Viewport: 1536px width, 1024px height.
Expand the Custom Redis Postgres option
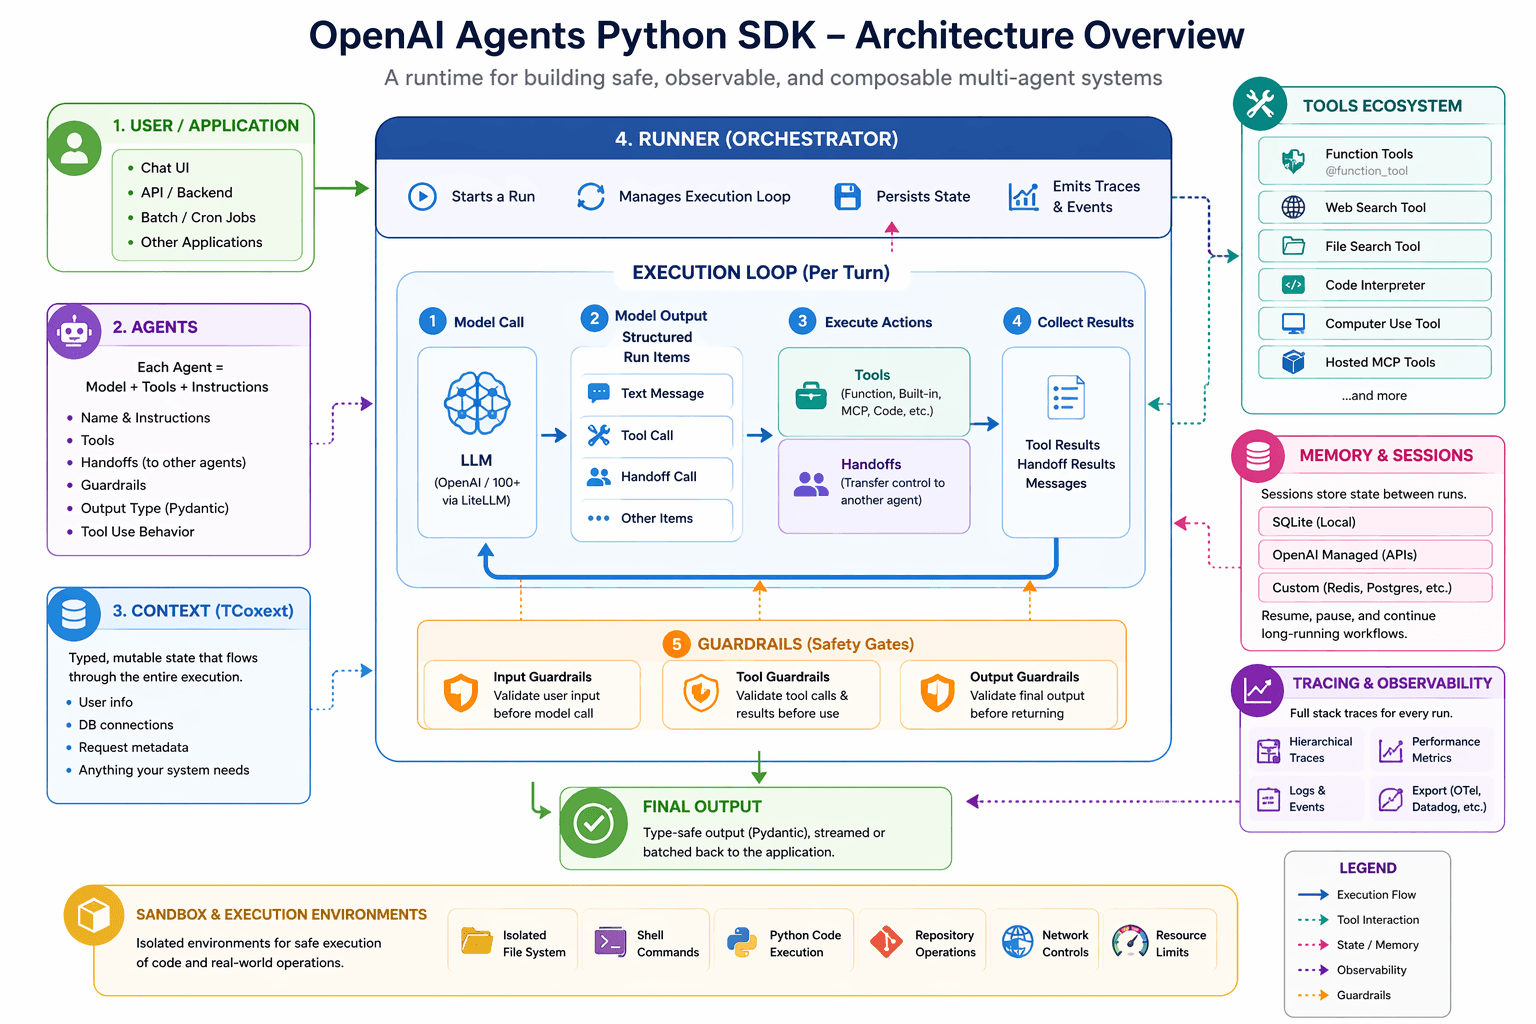point(1374,587)
